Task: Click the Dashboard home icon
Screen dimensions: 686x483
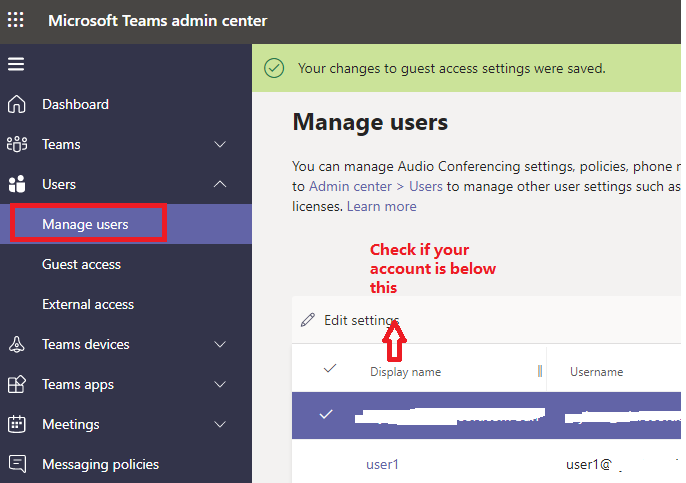Action: (17, 104)
